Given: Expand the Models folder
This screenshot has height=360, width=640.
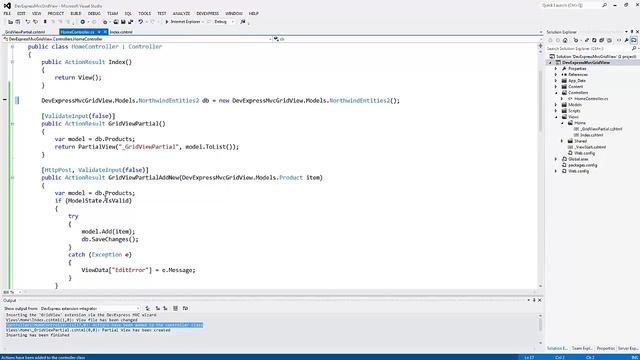Looking at the screenshot, I should click(x=556, y=105).
